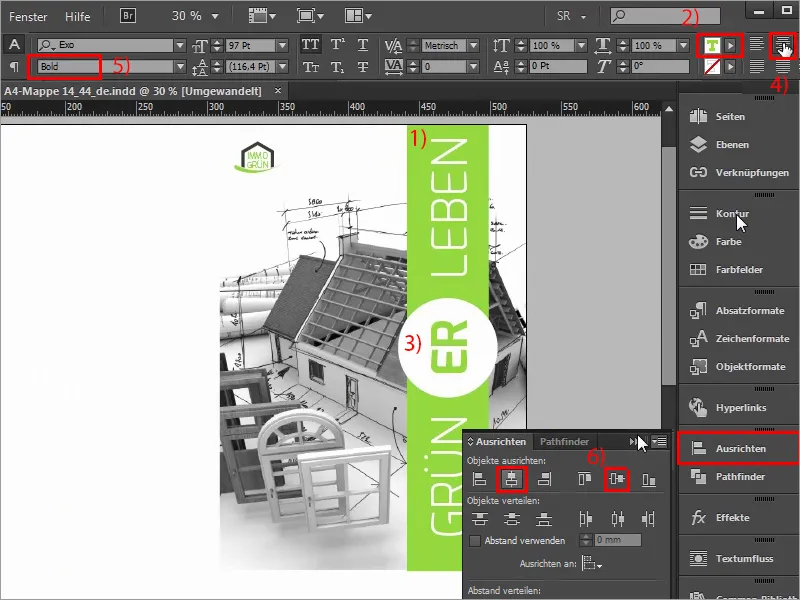Toggle all caps formatting in the character toolbar
Viewport: 800px width, 600px height.
click(310, 44)
